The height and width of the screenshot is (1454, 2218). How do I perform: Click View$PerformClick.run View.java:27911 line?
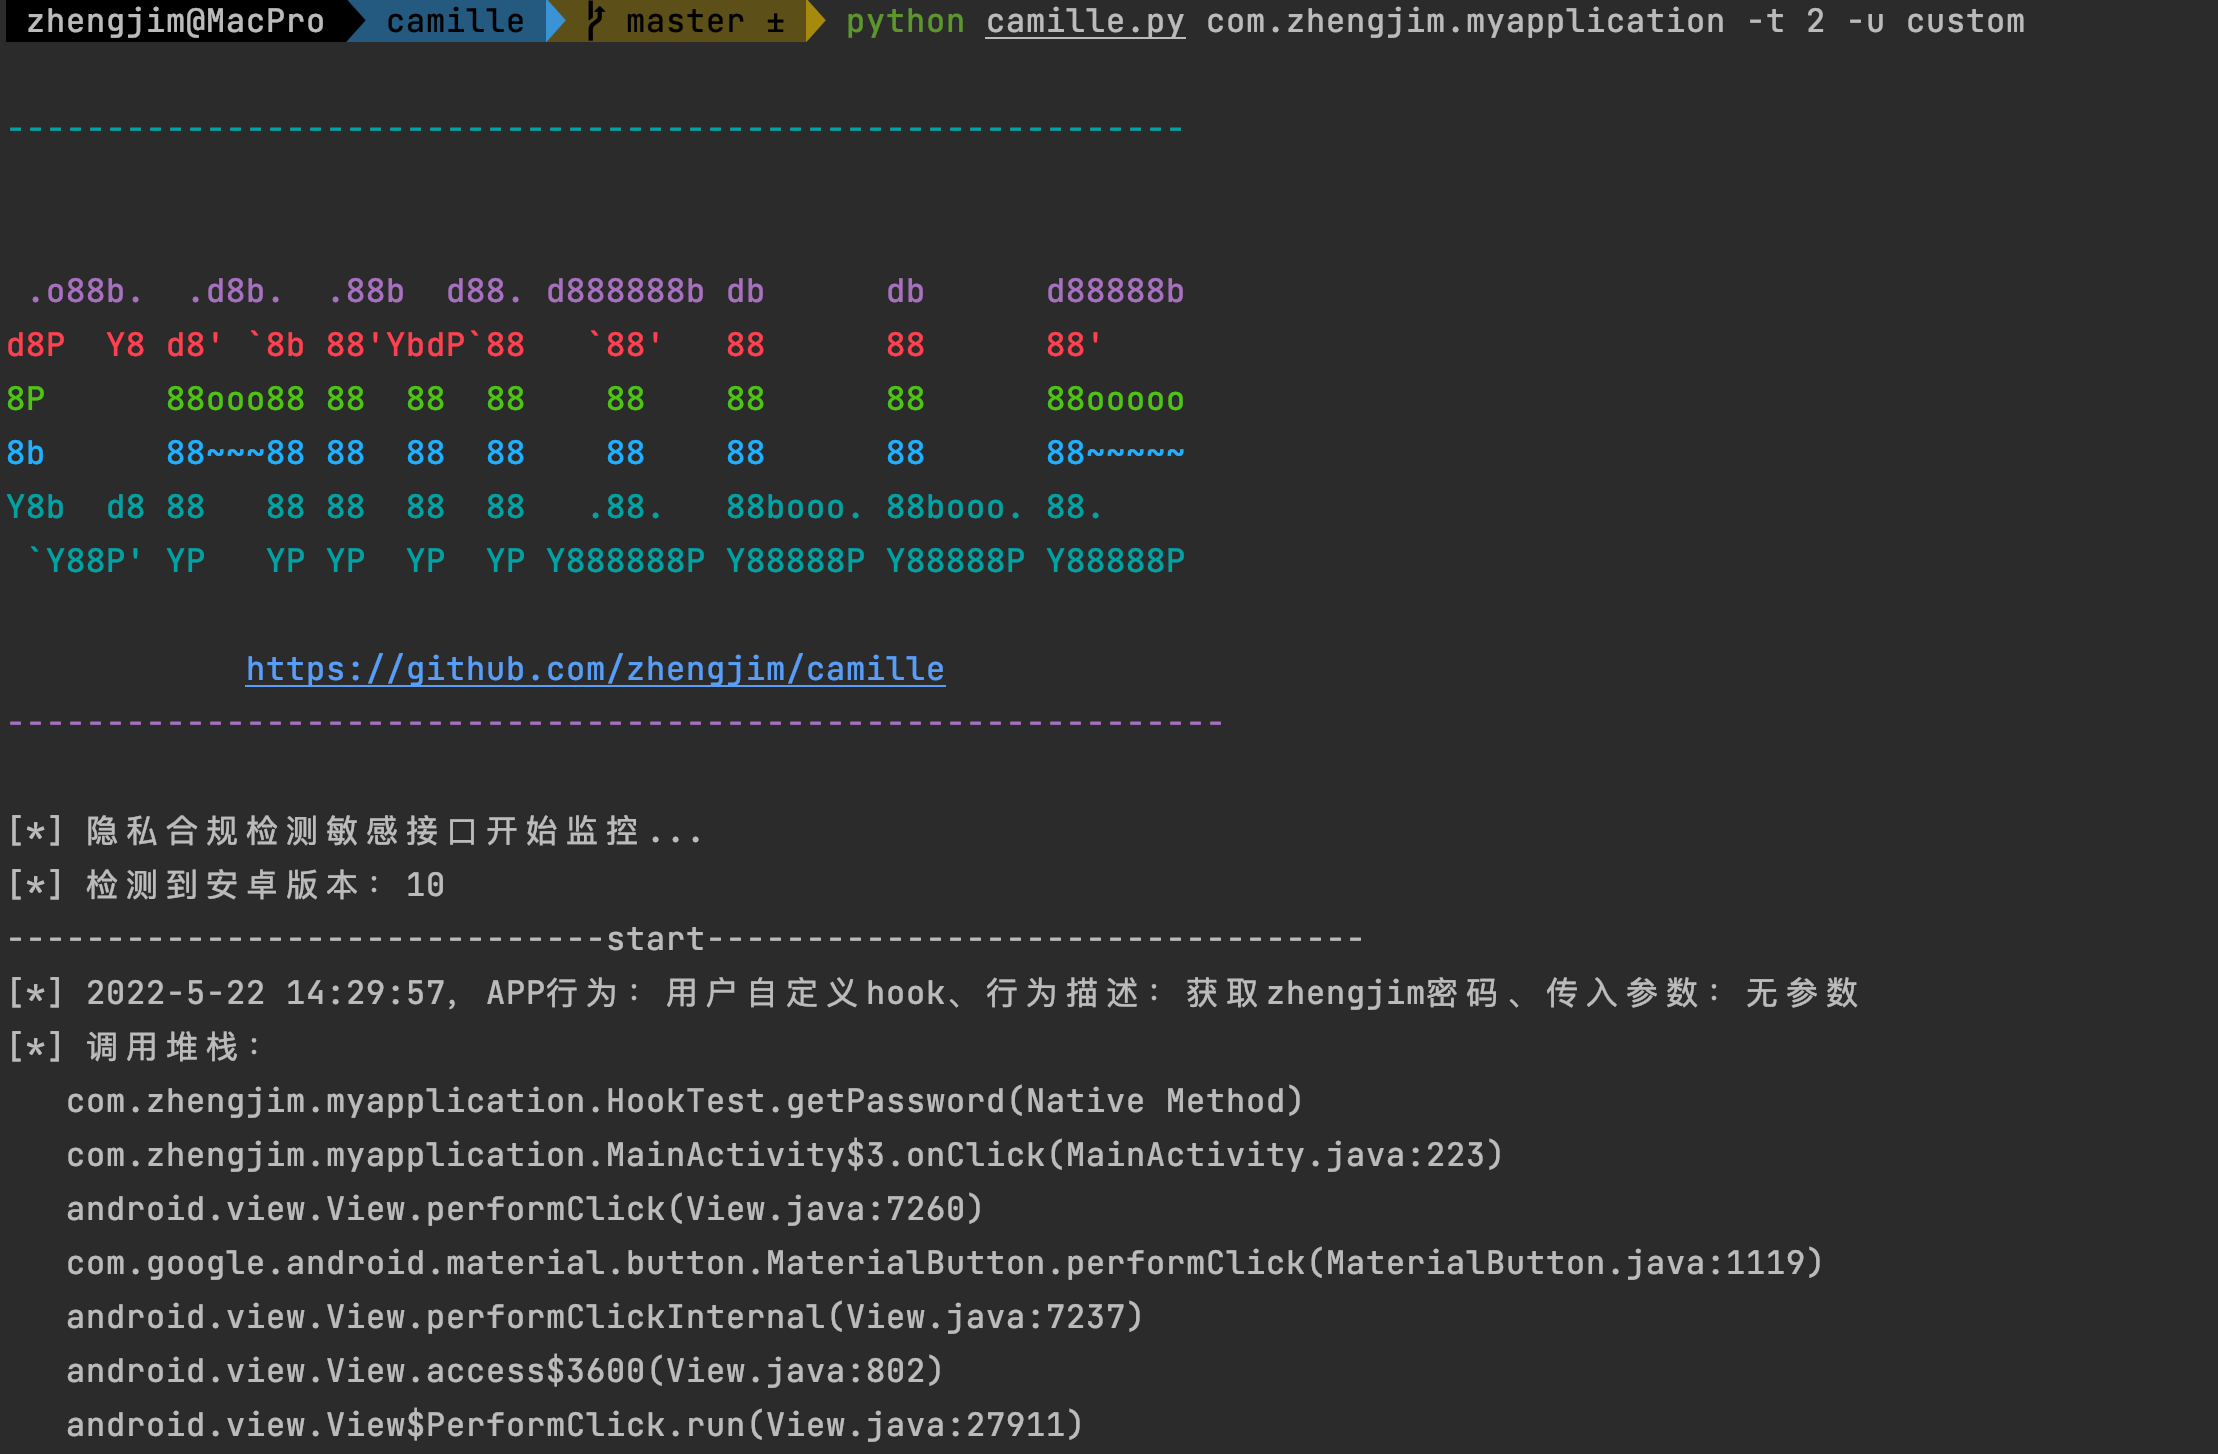(575, 1424)
